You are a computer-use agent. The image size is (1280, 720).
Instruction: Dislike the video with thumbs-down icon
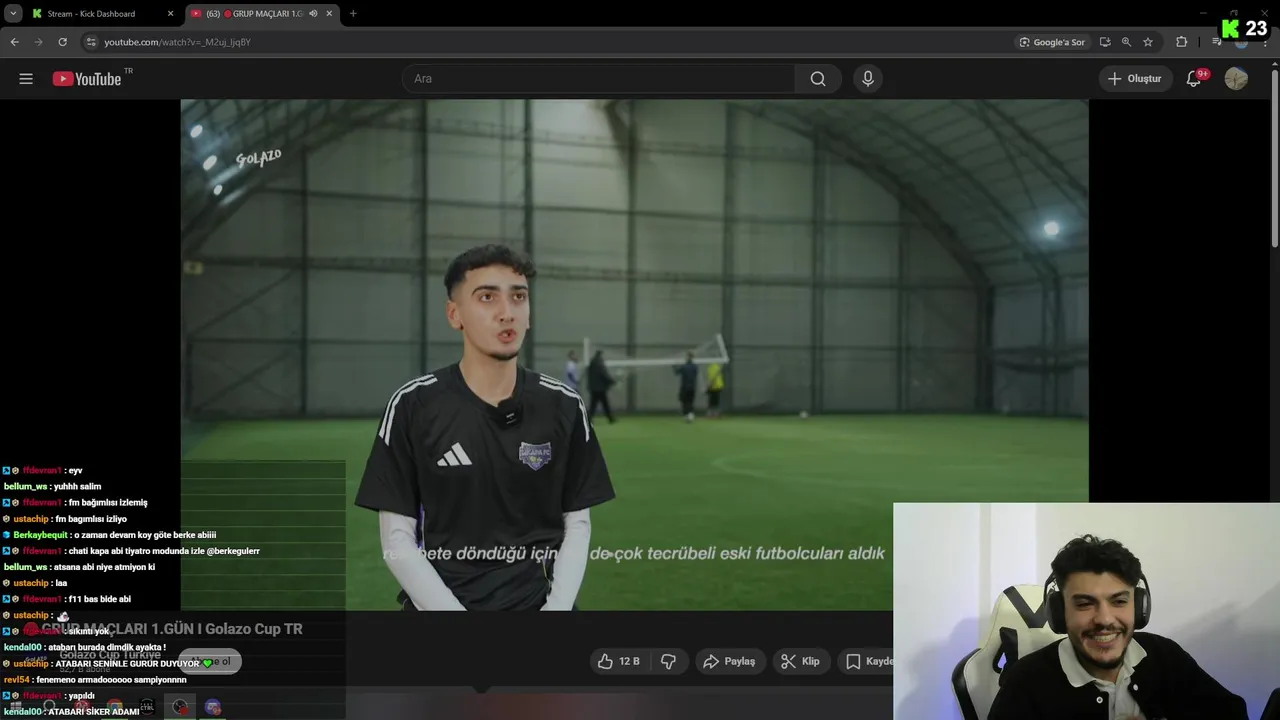669,661
